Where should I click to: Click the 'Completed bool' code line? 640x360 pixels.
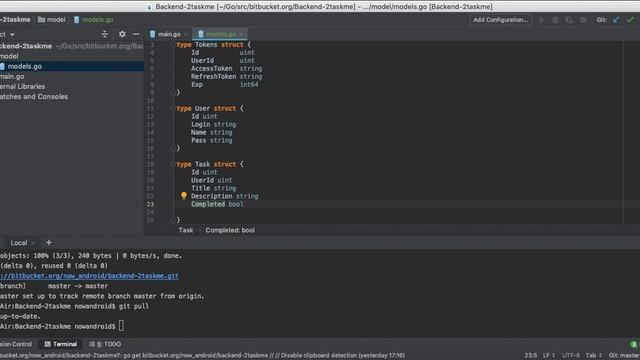coord(217,204)
